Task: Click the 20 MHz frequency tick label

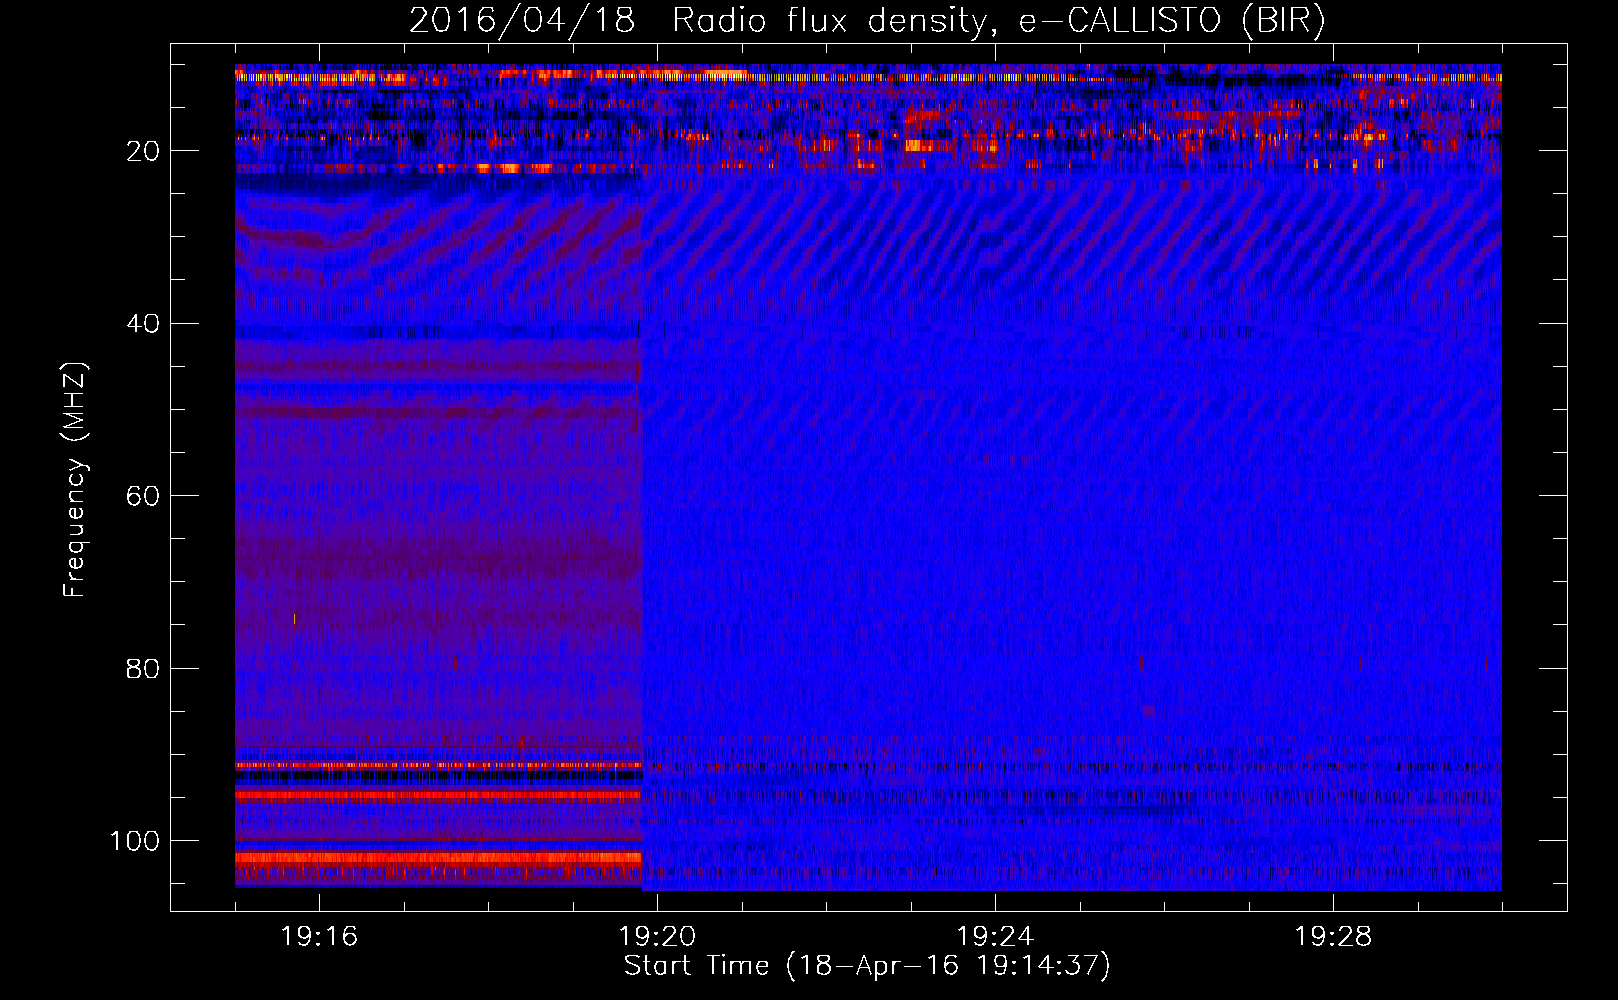Action: 143,151
